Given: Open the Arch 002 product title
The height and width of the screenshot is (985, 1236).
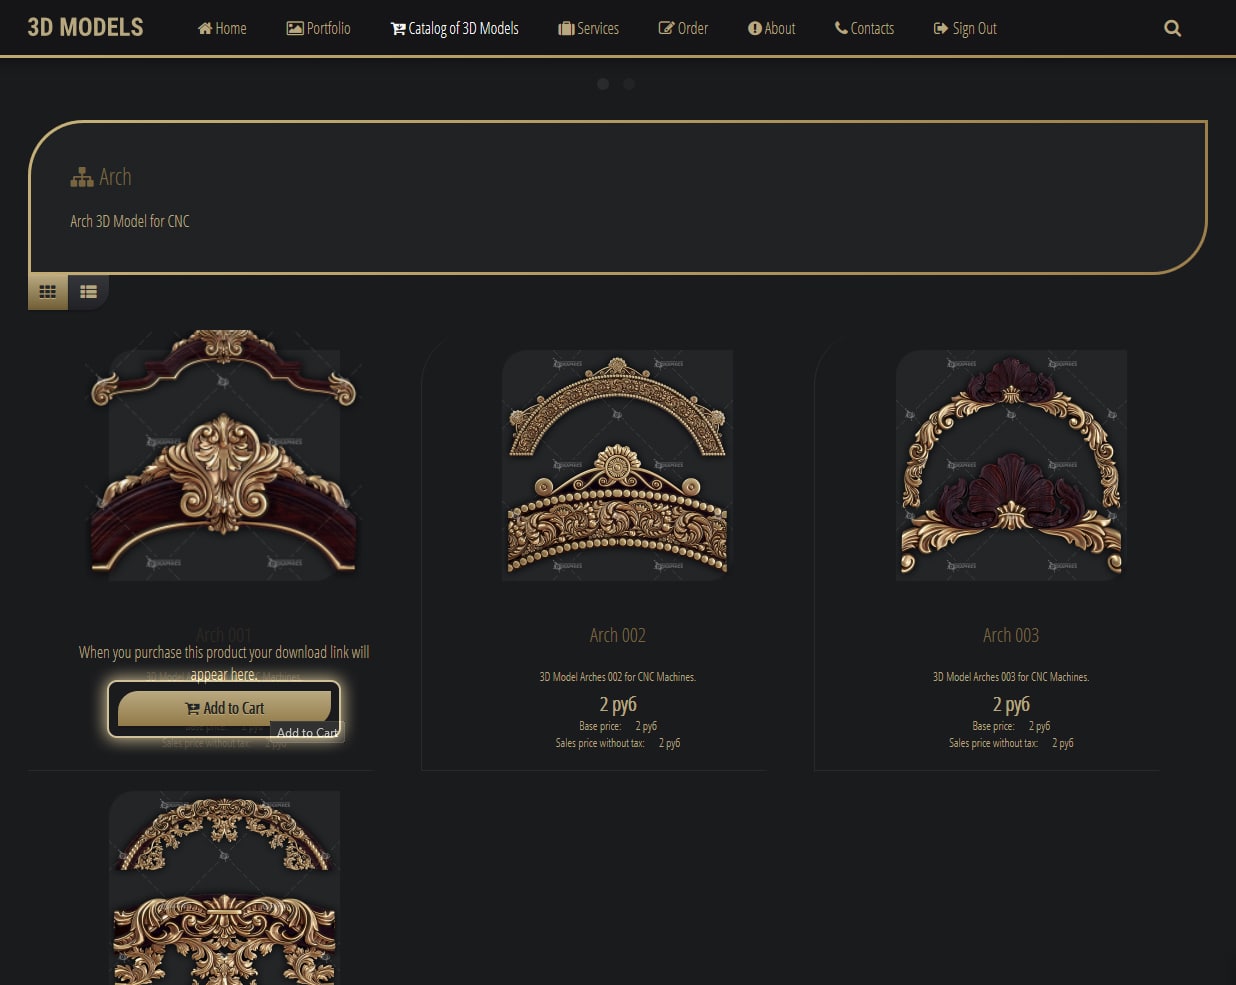Looking at the screenshot, I should click(617, 635).
